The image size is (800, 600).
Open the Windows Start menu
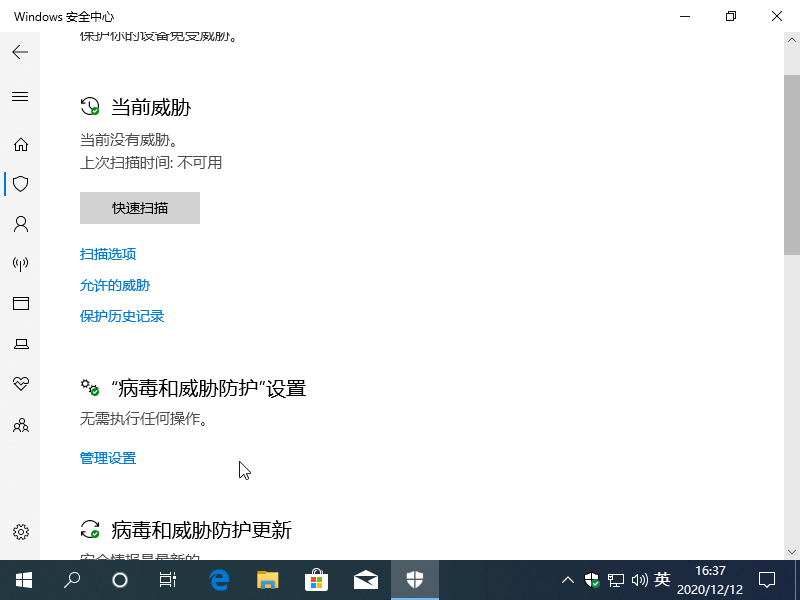coord(22,579)
